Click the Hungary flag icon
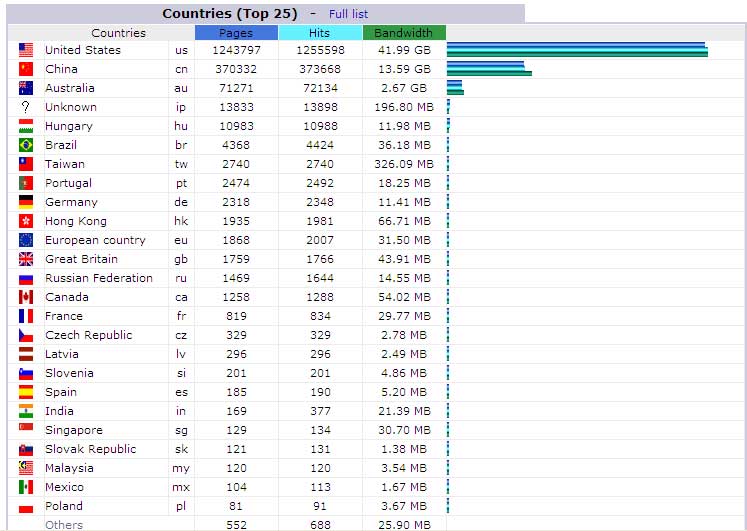Image resolution: width=747 pixels, height=531 pixels. tap(26, 126)
